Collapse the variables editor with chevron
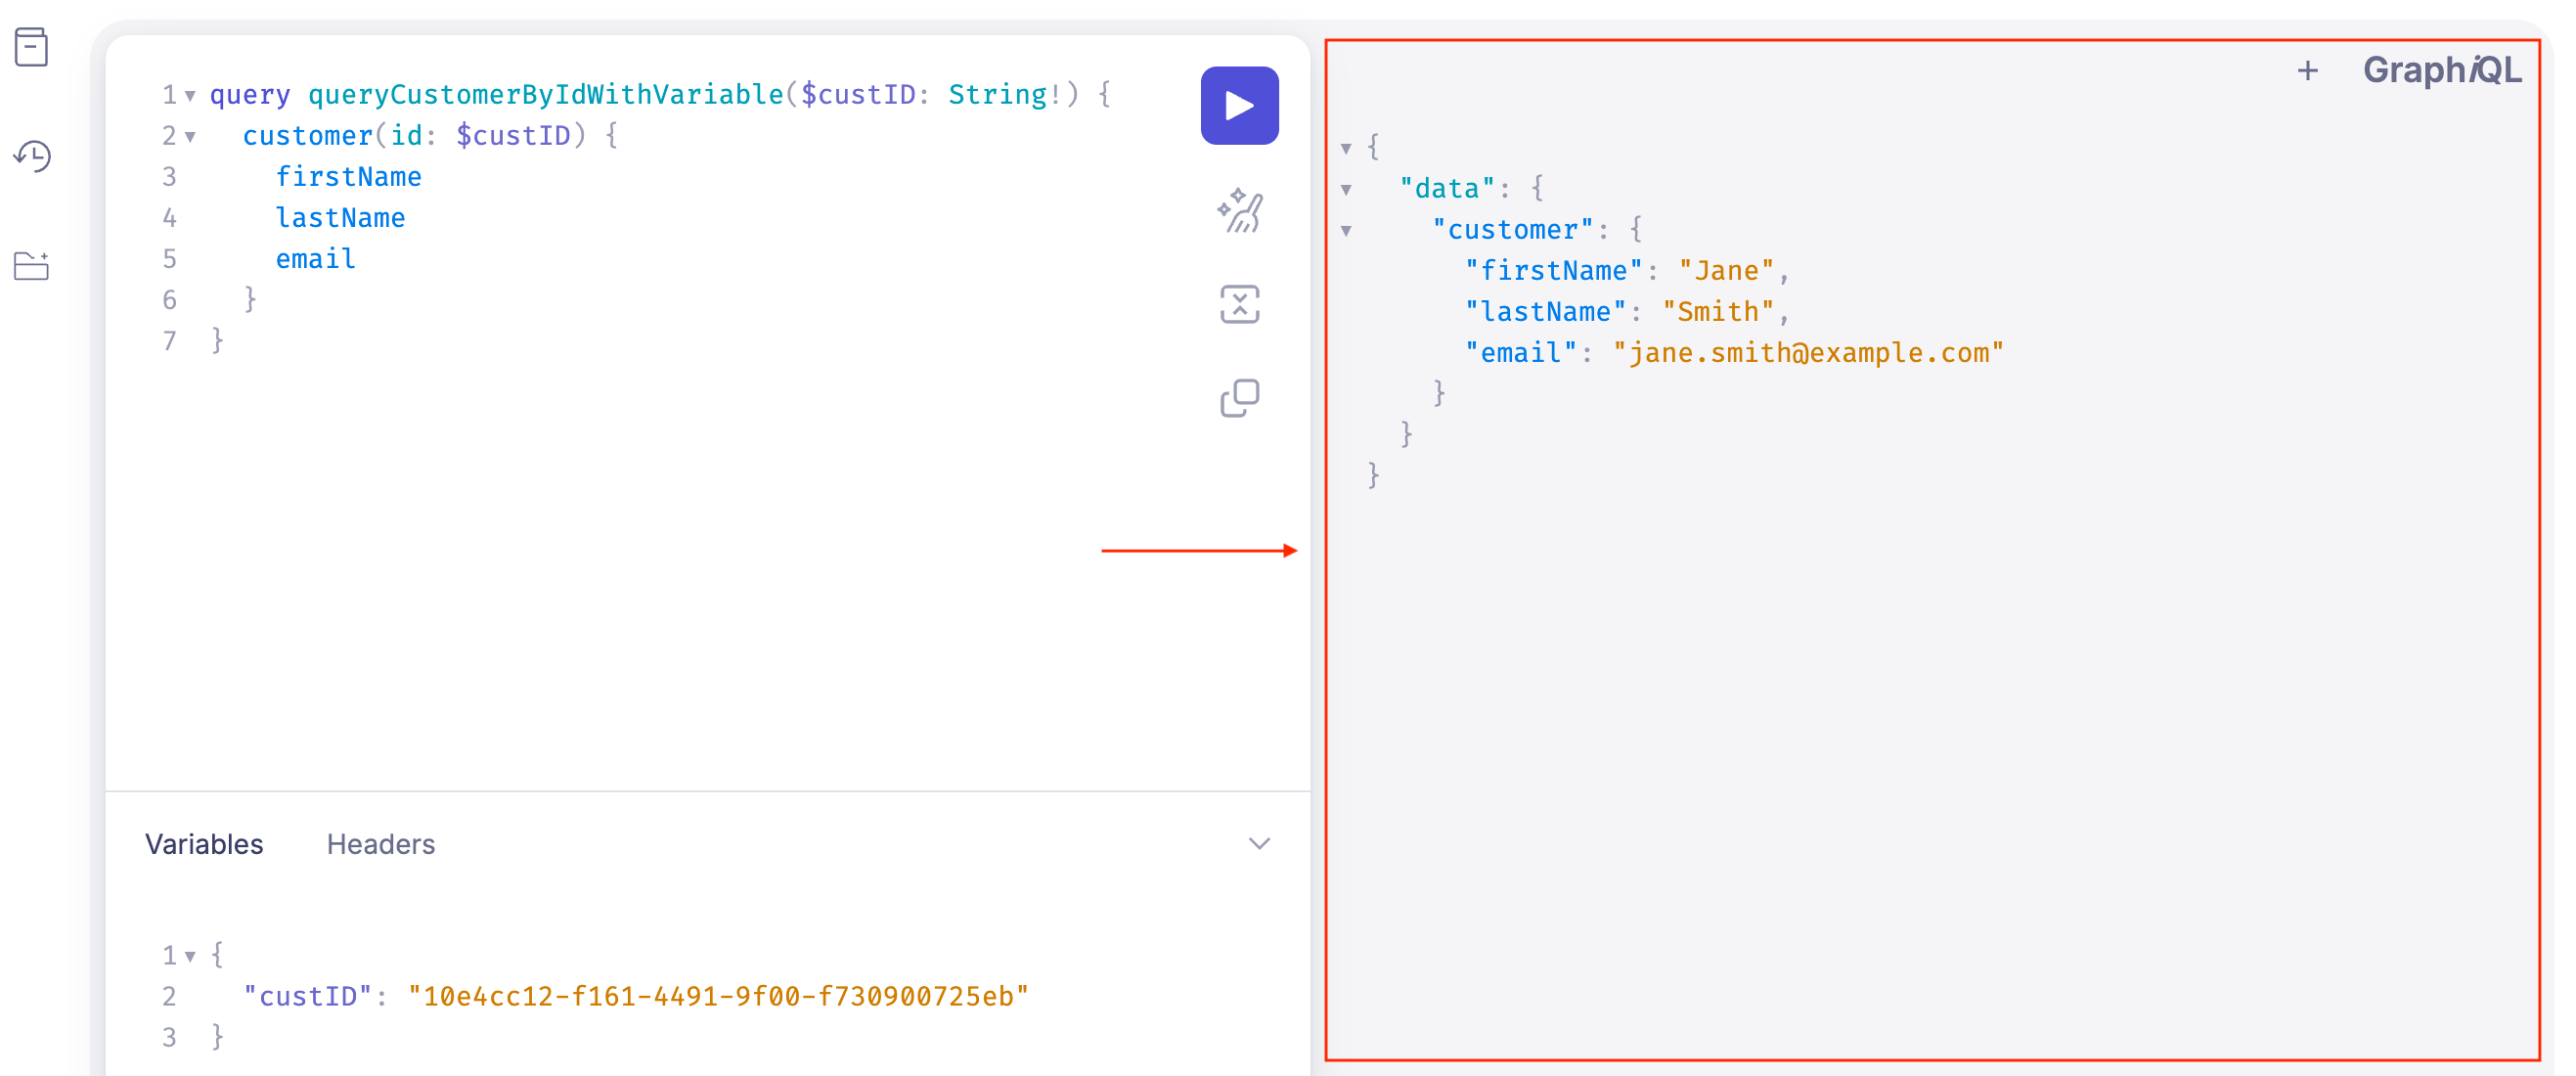 1258,844
